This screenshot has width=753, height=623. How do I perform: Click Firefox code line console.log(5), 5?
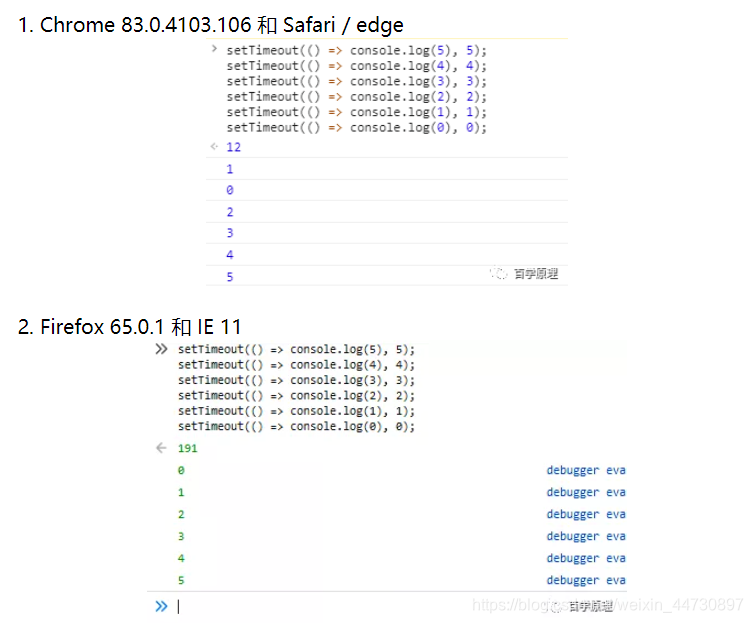click(x=296, y=349)
